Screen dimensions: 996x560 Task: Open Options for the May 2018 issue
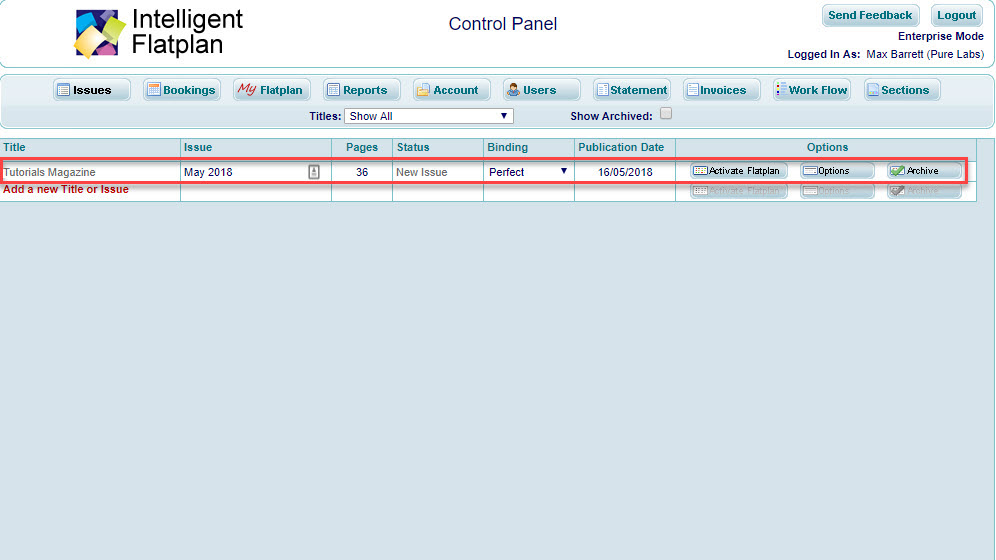(x=837, y=171)
